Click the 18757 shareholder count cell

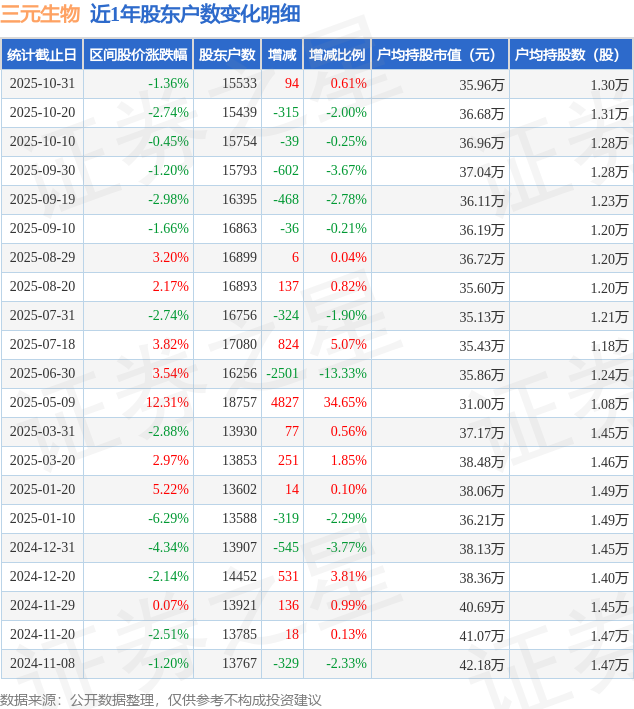pyautogui.click(x=239, y=403)
